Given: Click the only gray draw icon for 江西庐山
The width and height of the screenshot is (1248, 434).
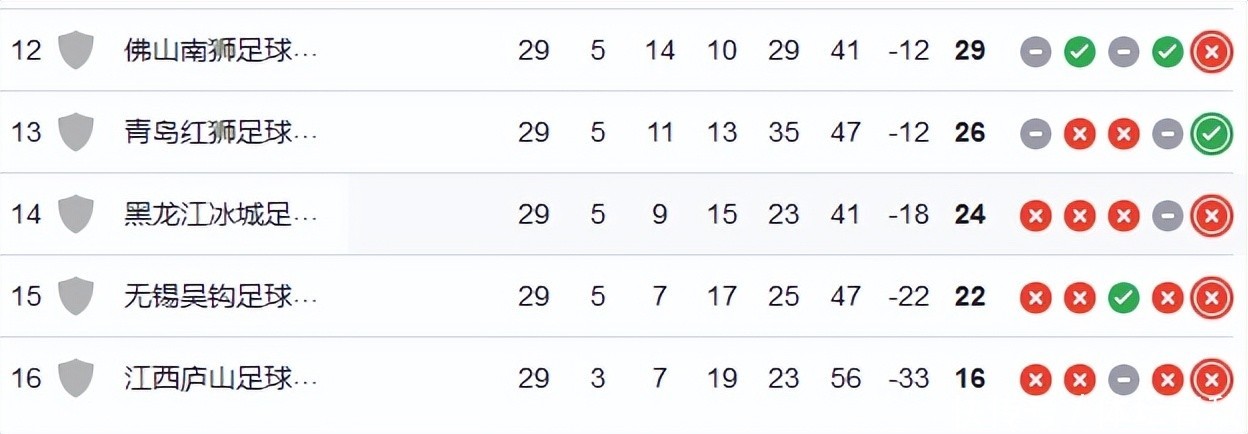Looking at the screenshot, I should pos(1123,380).
